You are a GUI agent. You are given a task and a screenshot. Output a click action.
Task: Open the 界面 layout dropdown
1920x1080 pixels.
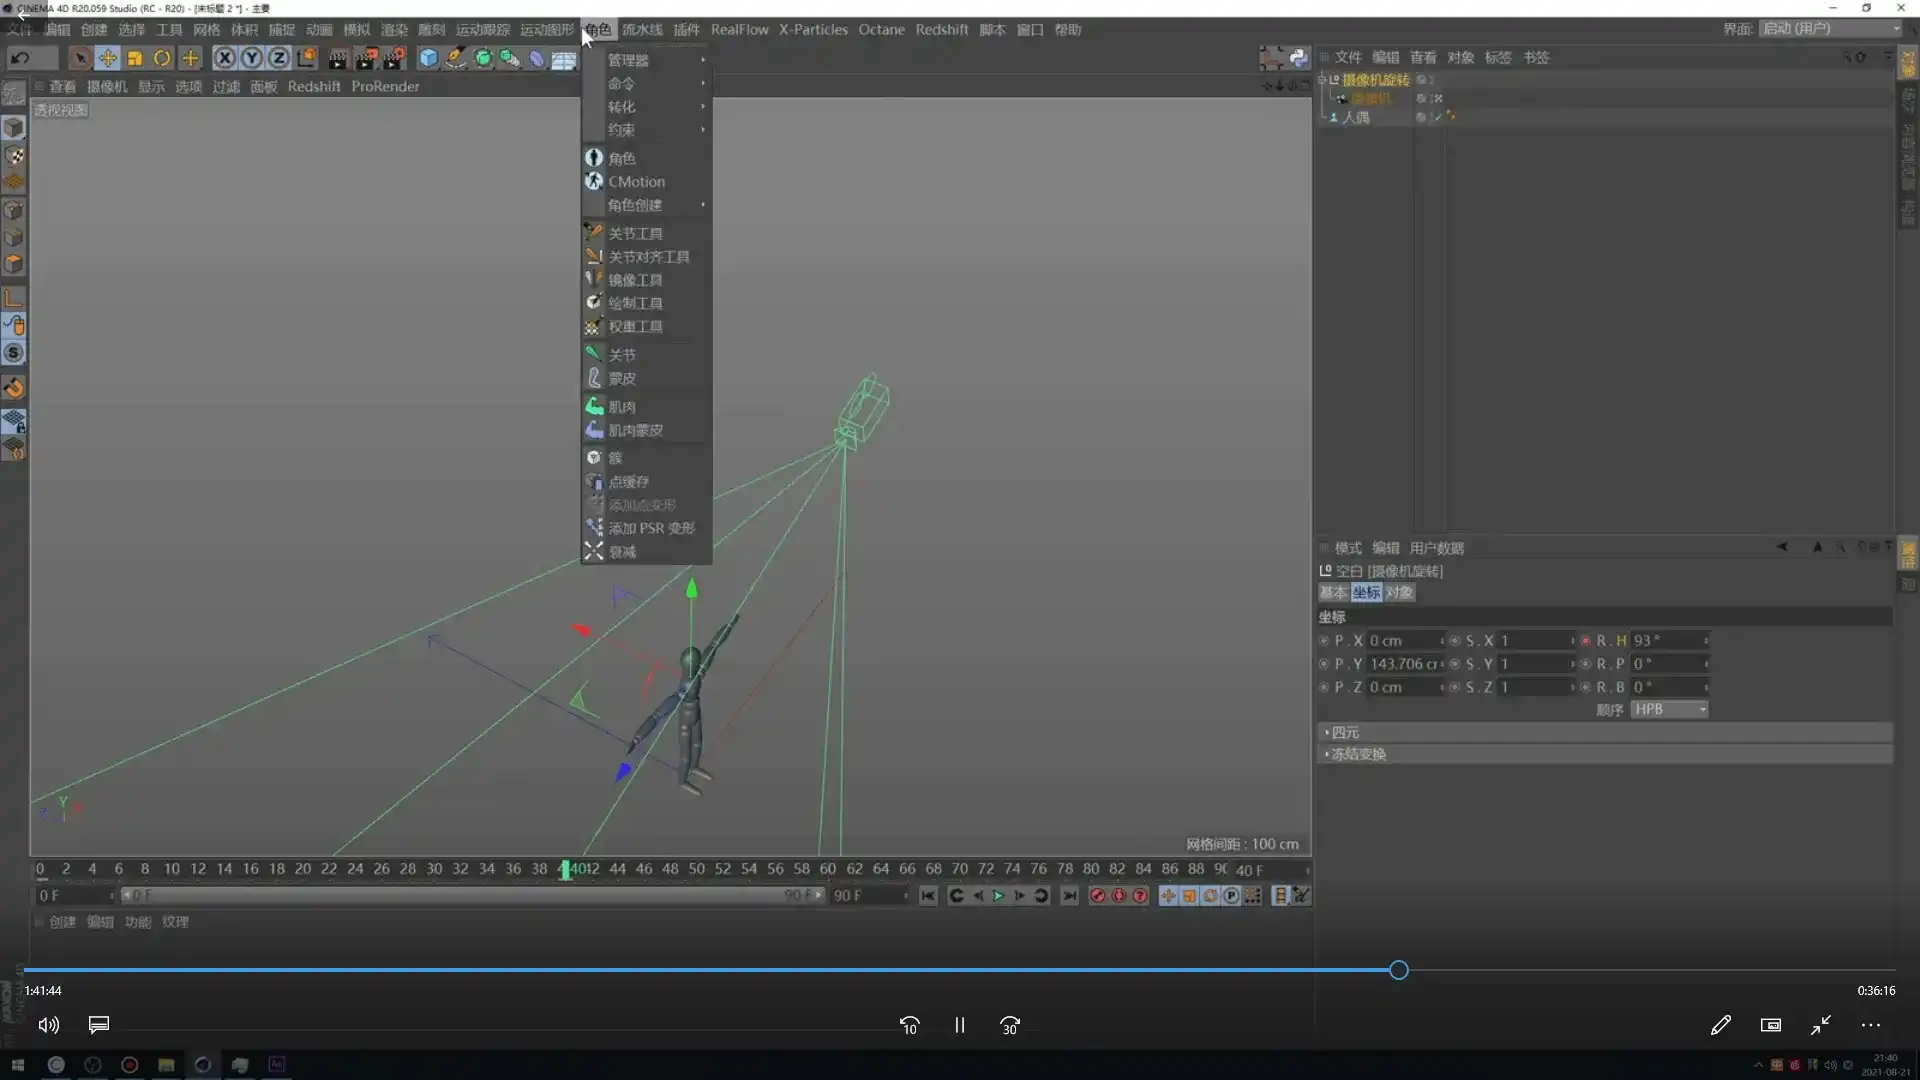coord(1830,29)
